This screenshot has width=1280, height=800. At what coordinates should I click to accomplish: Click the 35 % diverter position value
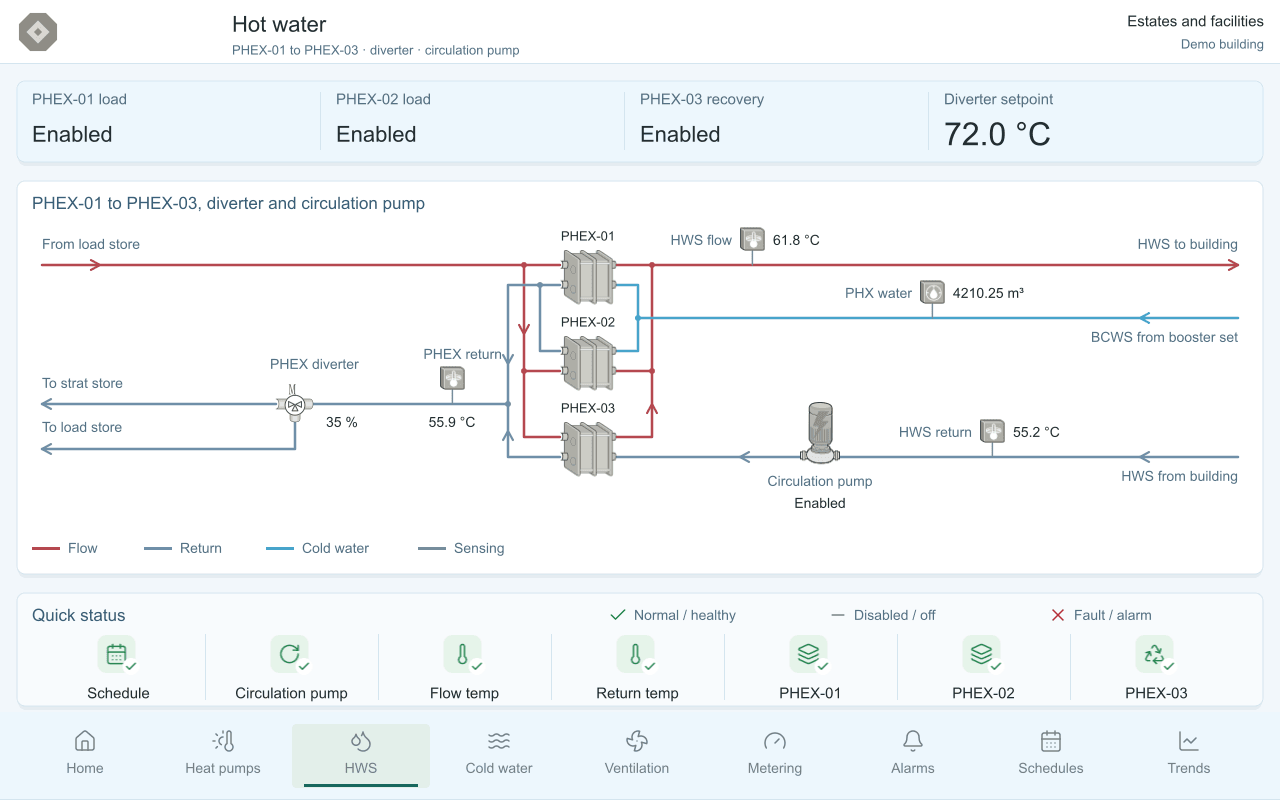point(342,422)
